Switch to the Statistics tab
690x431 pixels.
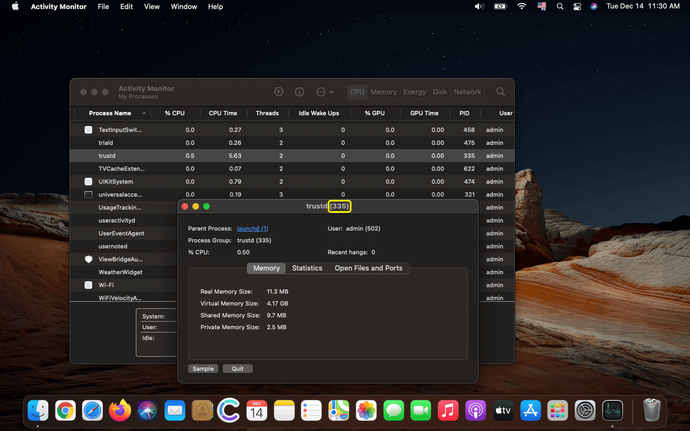pyautogui.click(x=307, y=268)
